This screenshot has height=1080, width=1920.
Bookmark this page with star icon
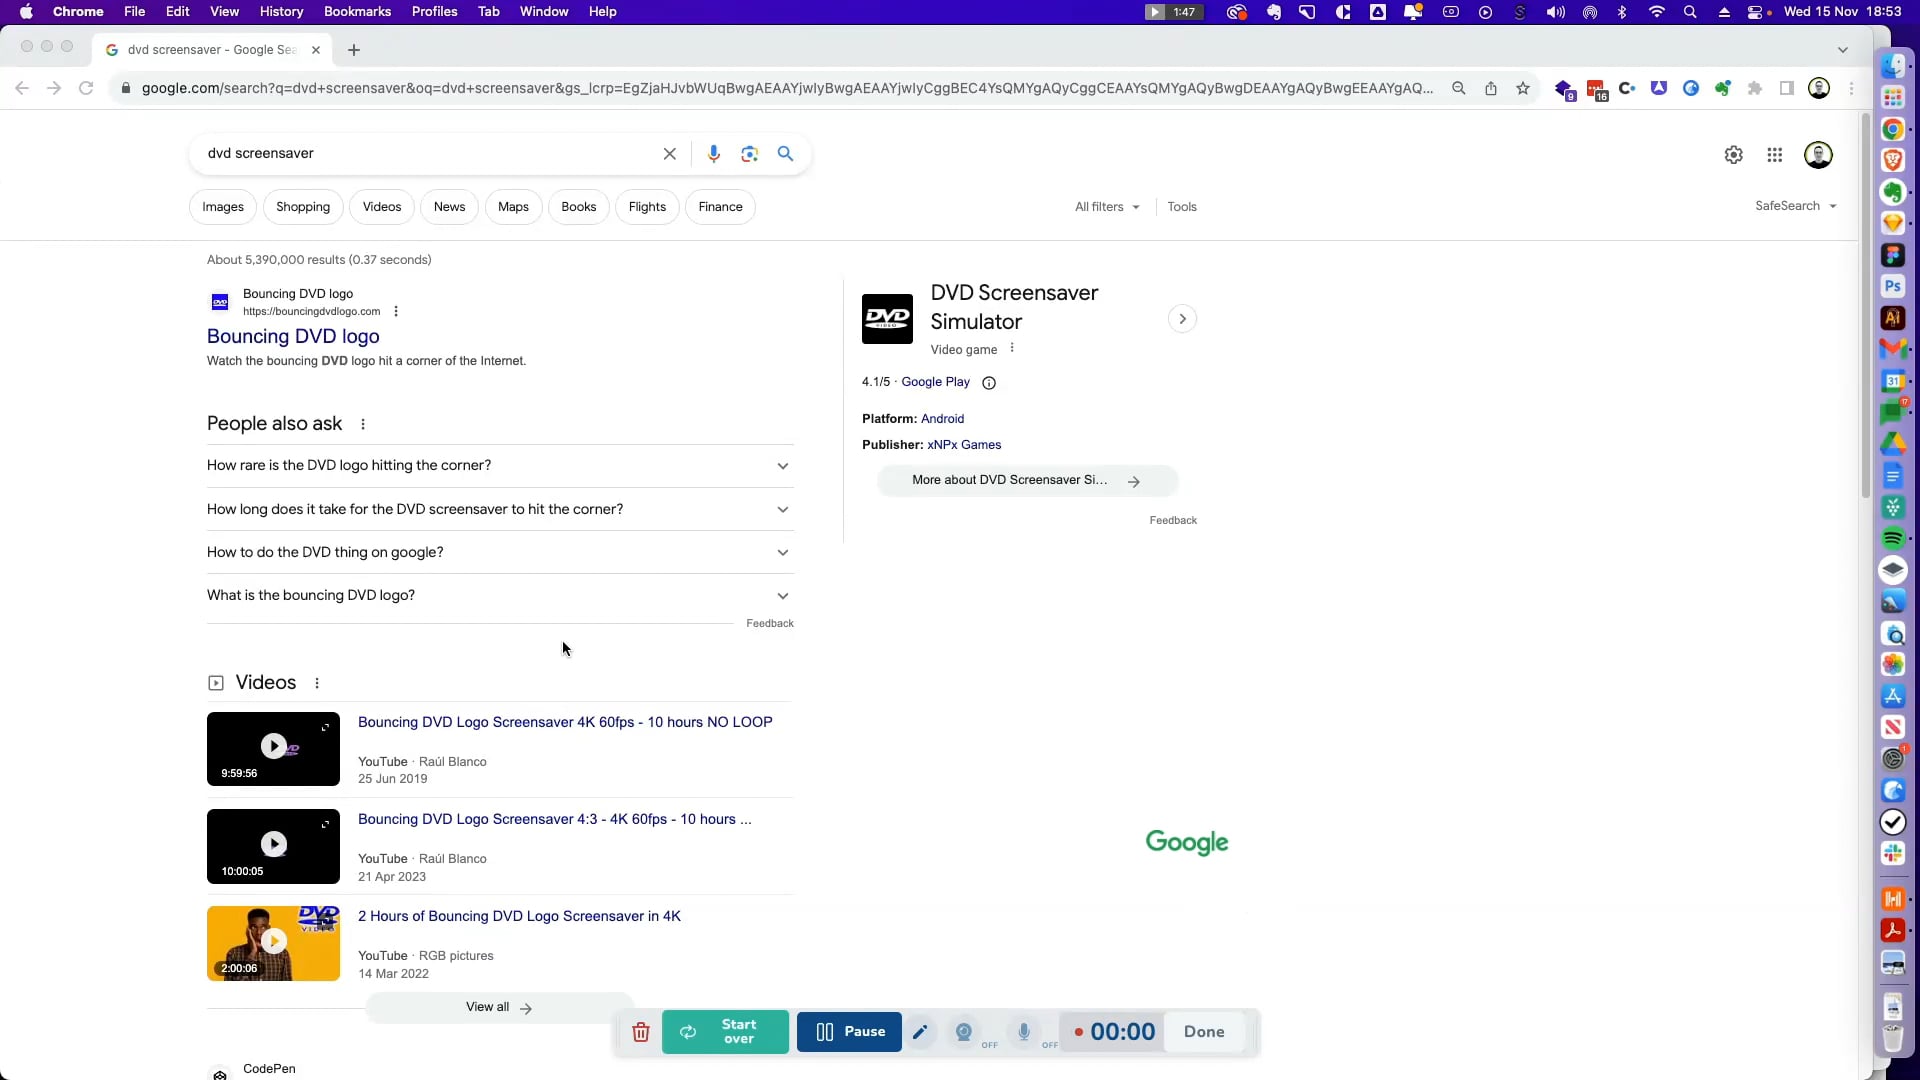tap(1522, 88)
